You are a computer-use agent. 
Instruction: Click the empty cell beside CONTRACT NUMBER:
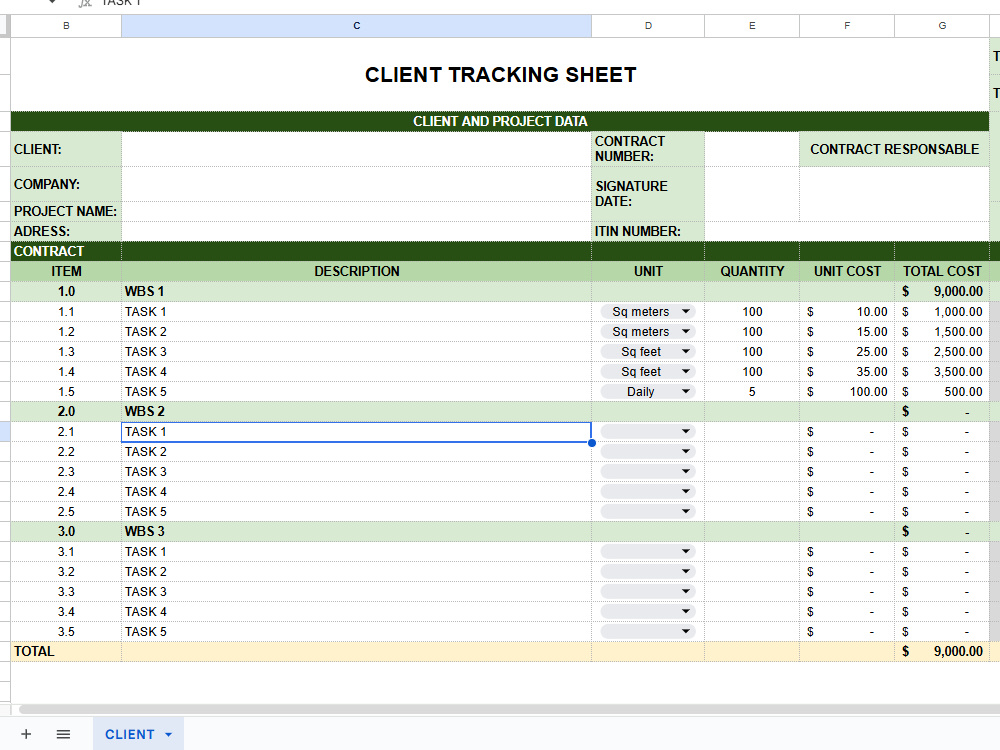(752, 149)
